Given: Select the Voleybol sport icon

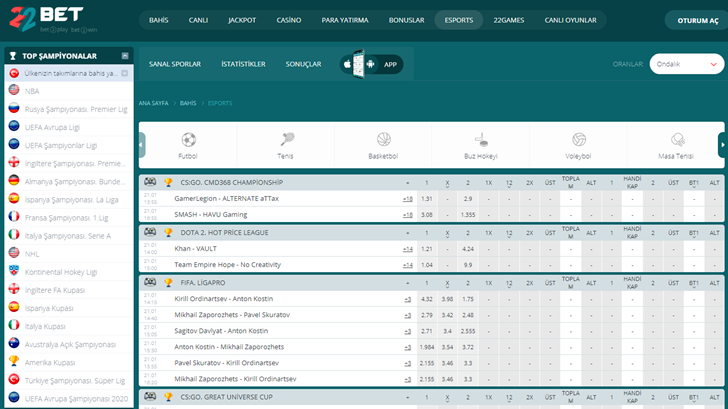Looking at the screenshot, I should (x=578, y=139).
